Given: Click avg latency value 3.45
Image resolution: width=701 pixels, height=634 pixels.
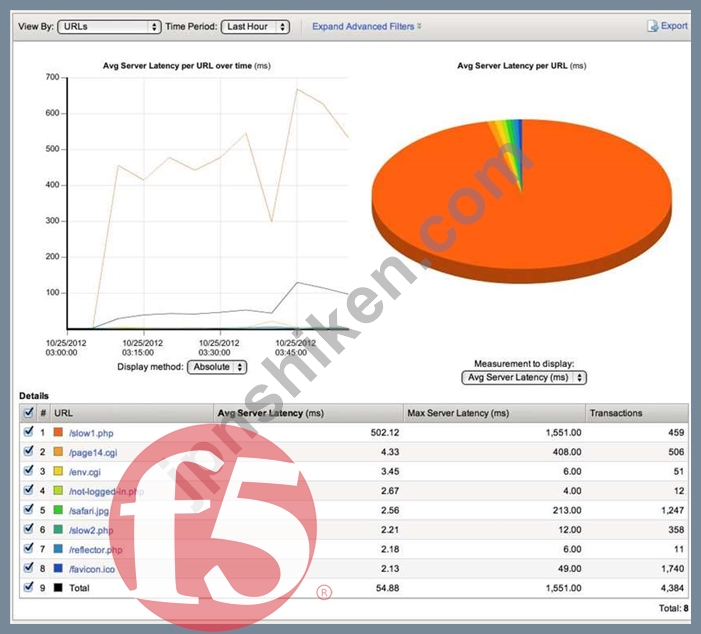Looking at the screenshot, I should [390, 472].
